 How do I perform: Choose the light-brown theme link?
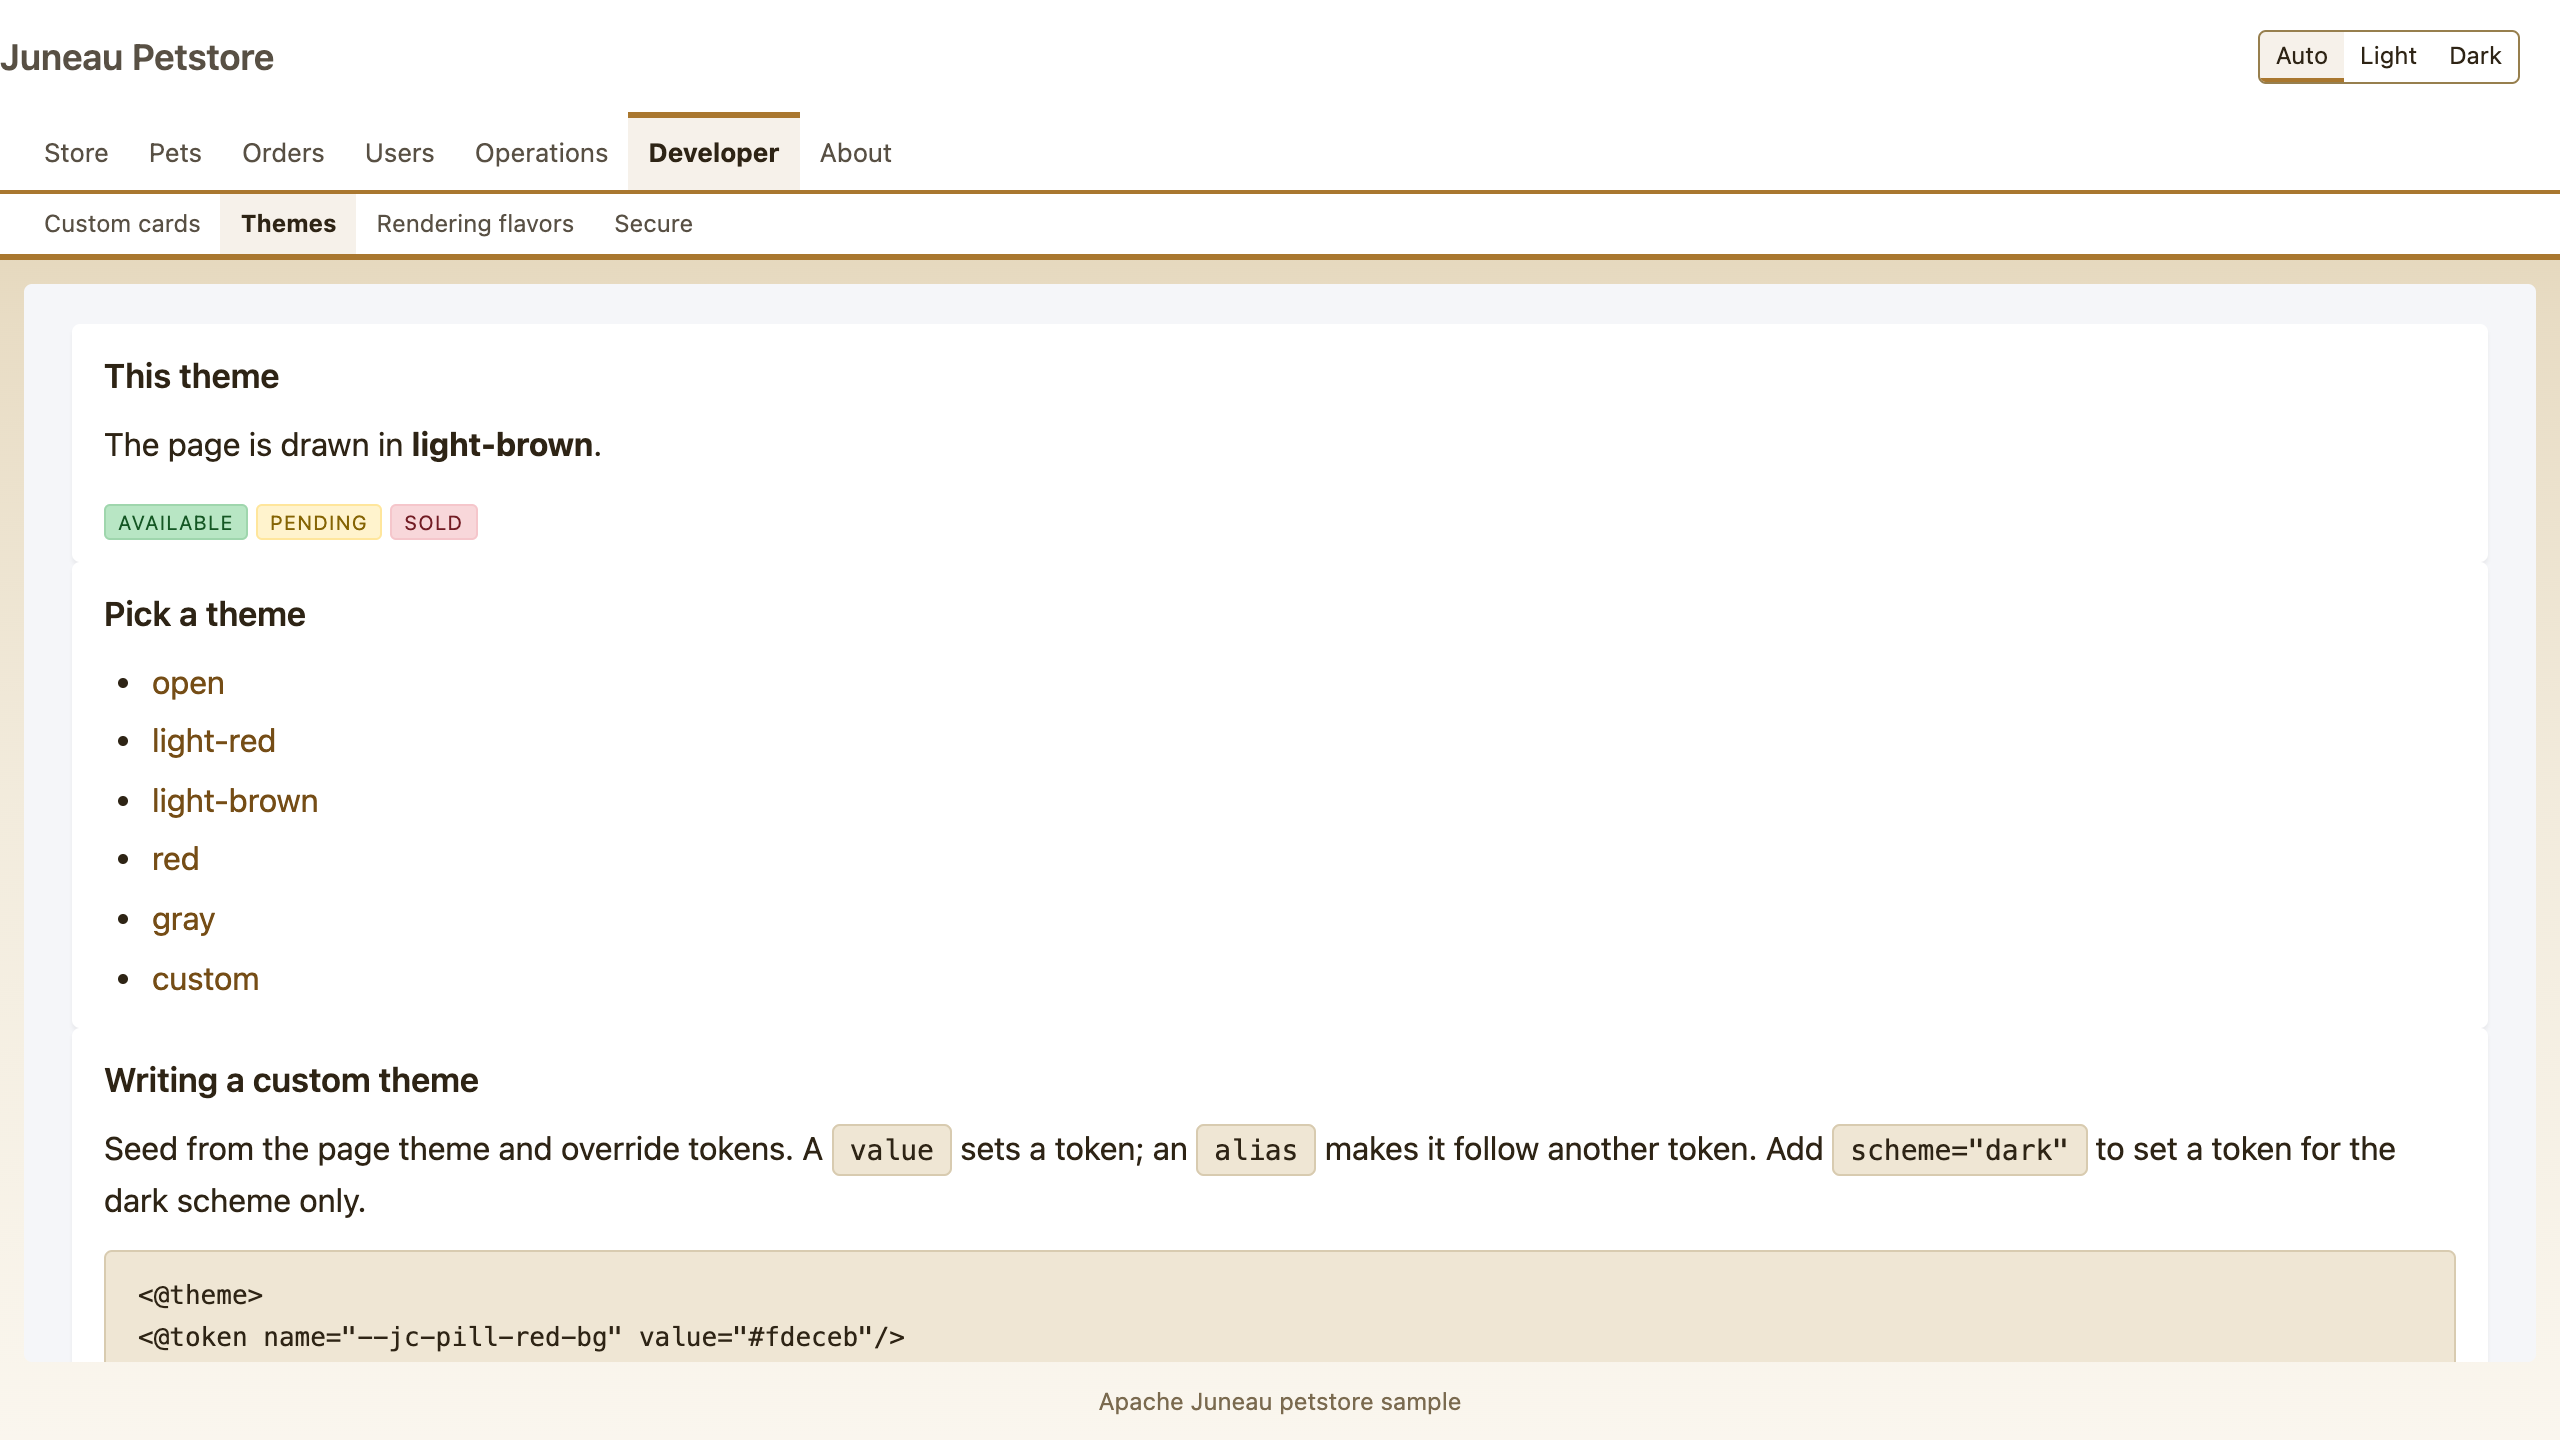pyautogui.click(x=235, y=801)
